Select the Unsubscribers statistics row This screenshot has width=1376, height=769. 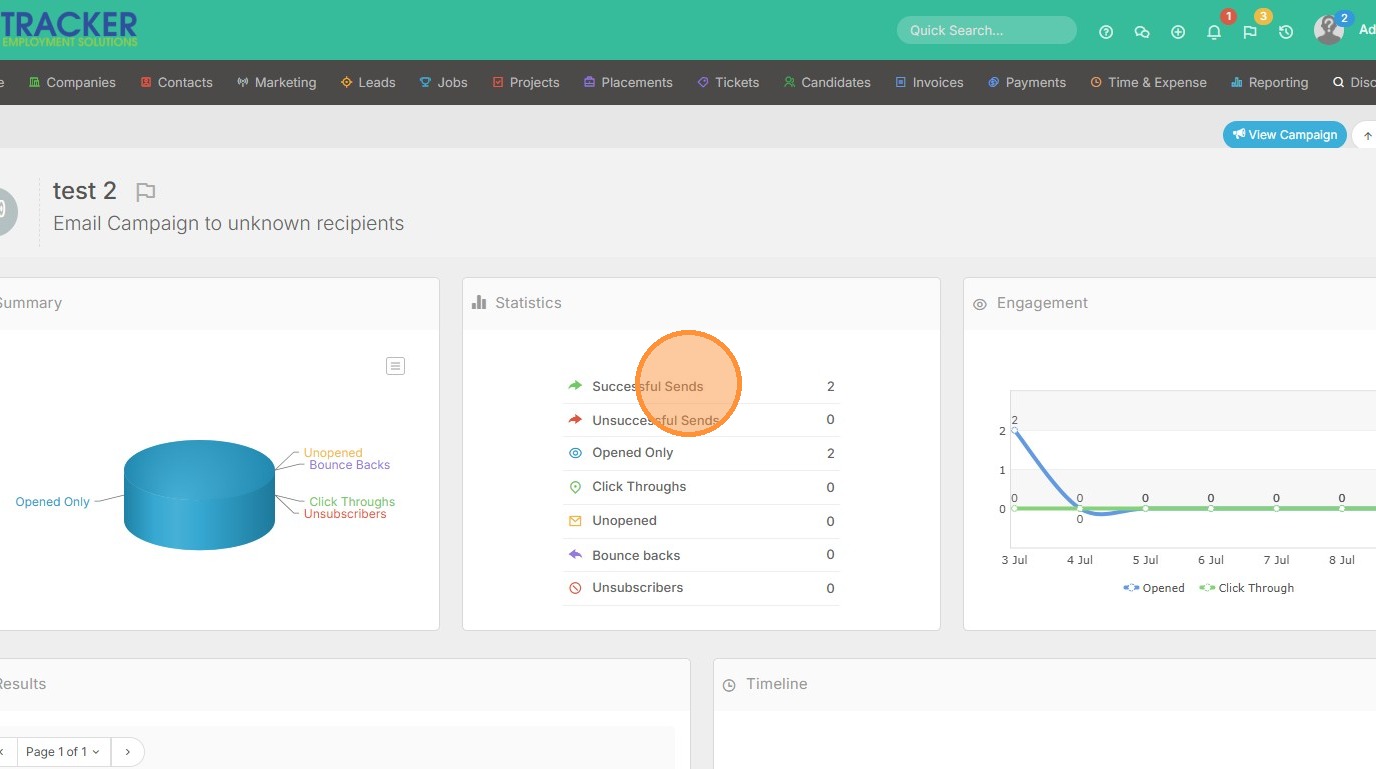[x=701, y=588]
